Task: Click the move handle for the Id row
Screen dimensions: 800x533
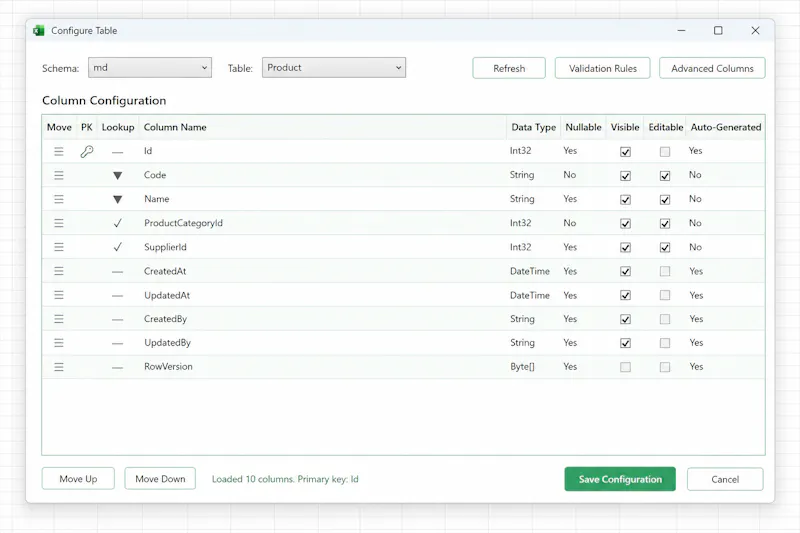Action: [59, 151]
